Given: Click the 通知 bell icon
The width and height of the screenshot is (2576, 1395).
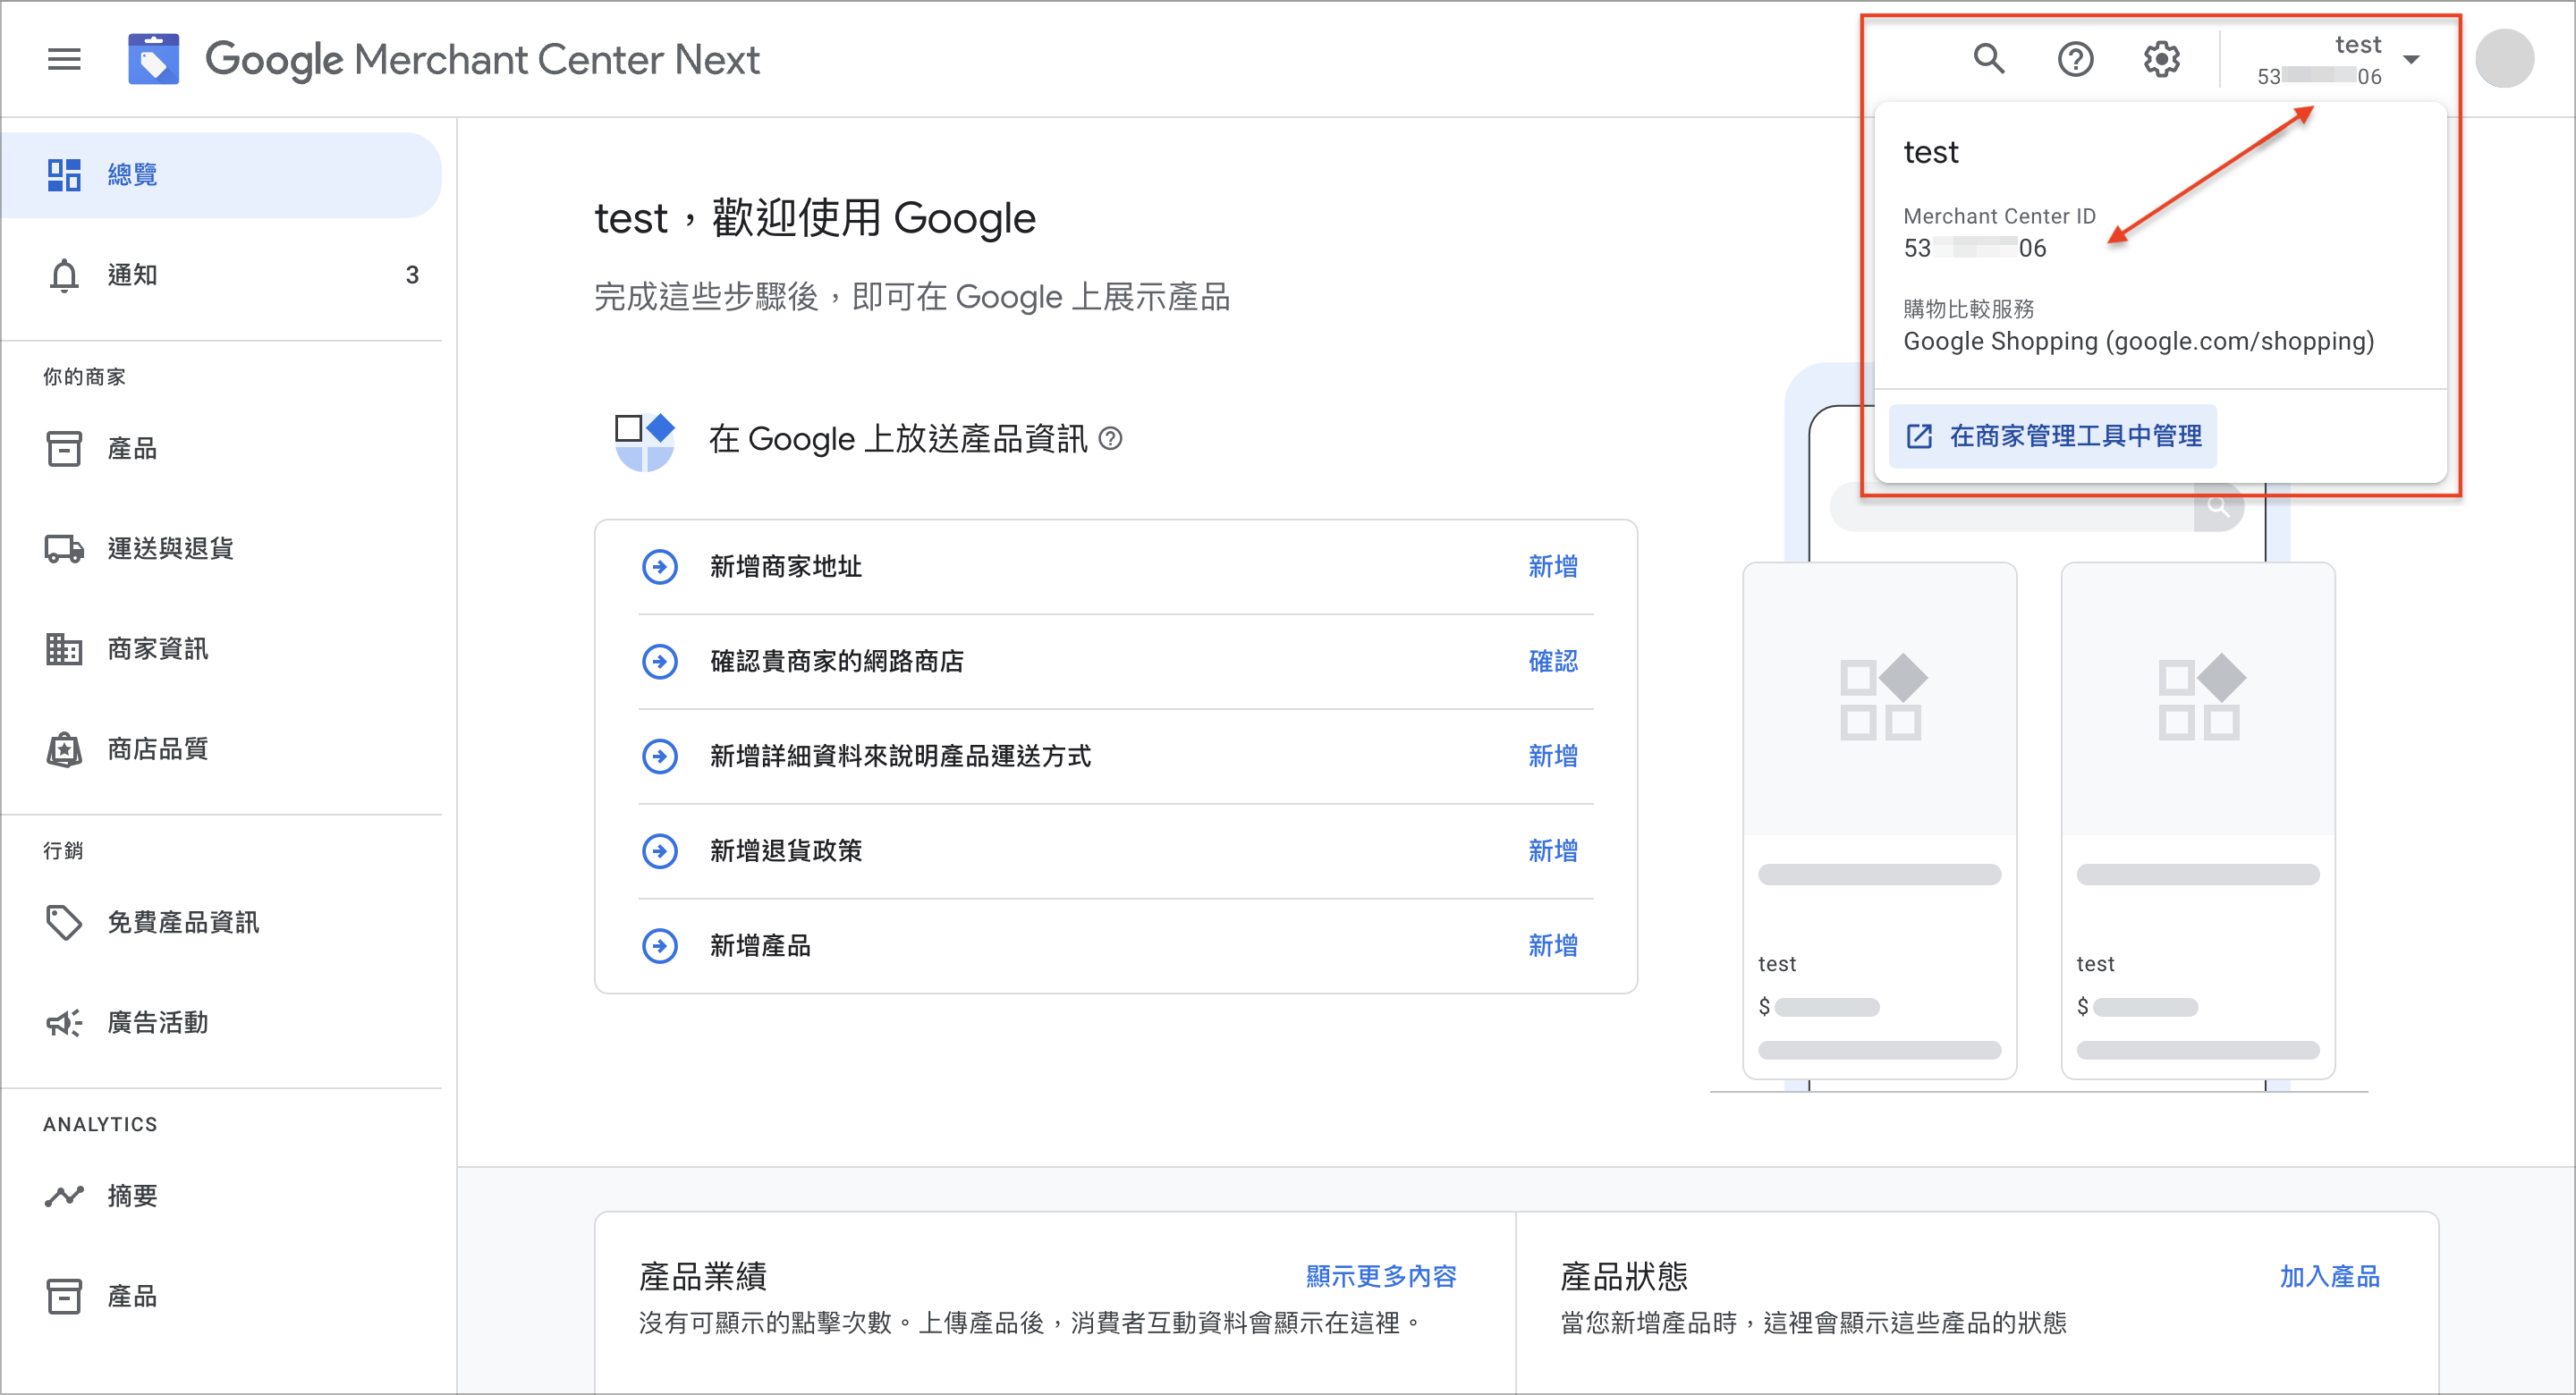Looking at the screenshot, I should click(x=64, y=275).
